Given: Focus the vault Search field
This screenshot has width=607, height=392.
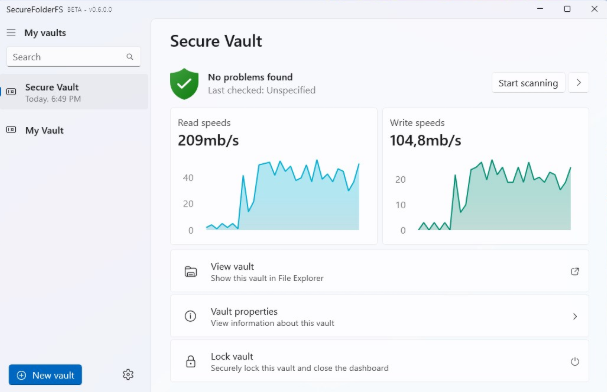Looking at the screenshot, I should point(73,57).
